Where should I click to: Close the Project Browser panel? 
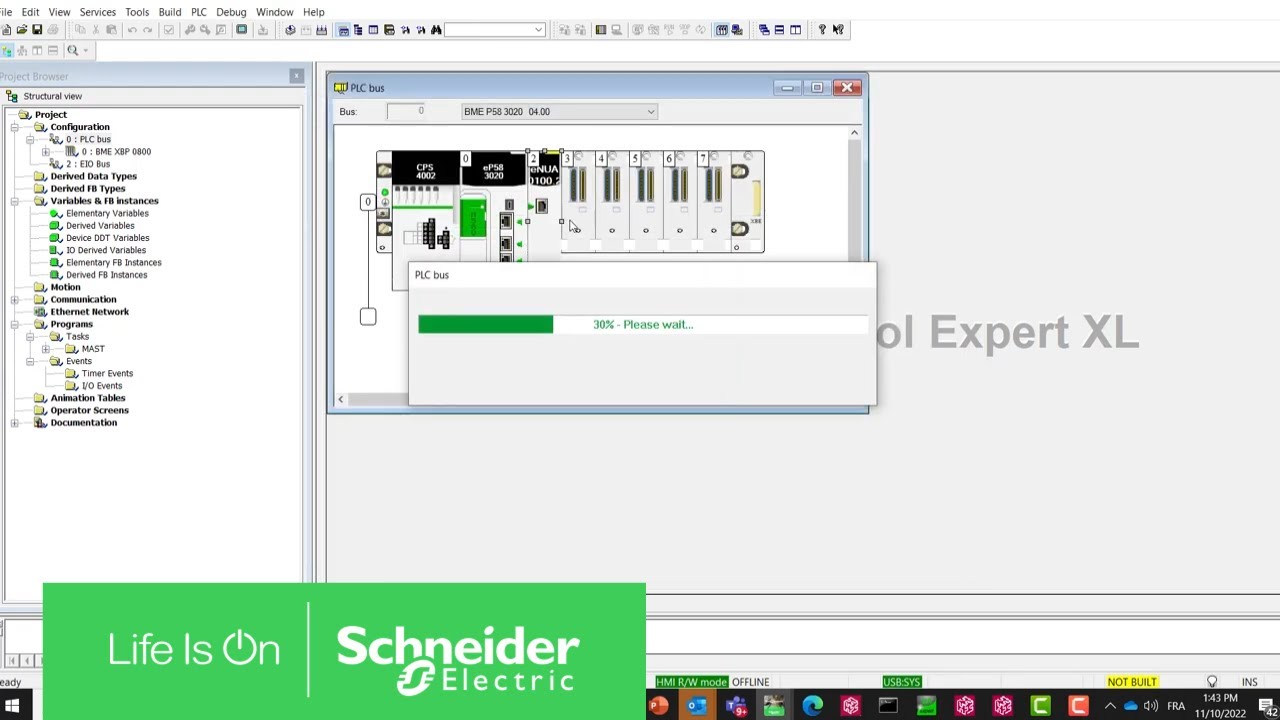pos(296,76)
